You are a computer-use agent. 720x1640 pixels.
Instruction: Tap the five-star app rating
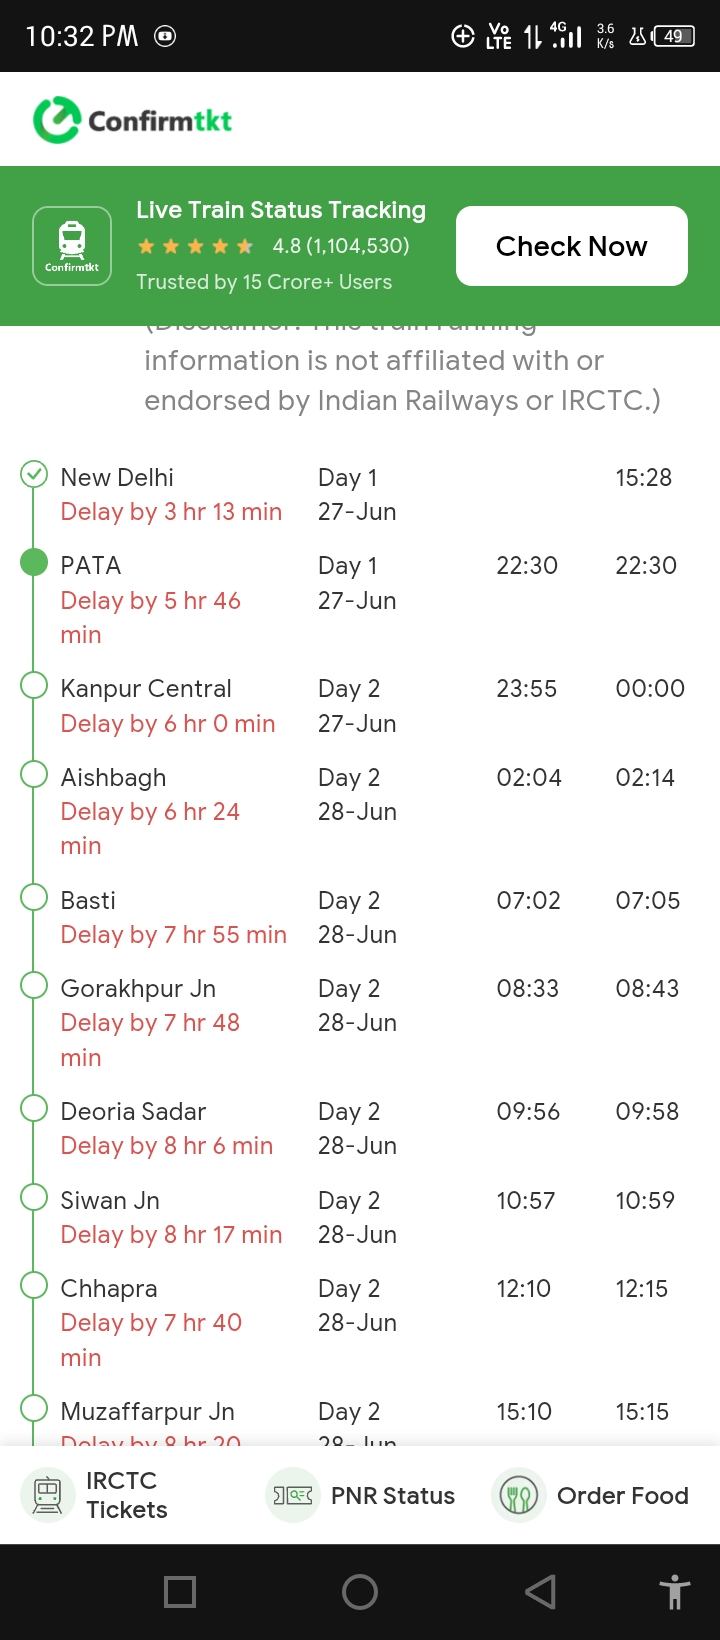click(x=195, y=246)
